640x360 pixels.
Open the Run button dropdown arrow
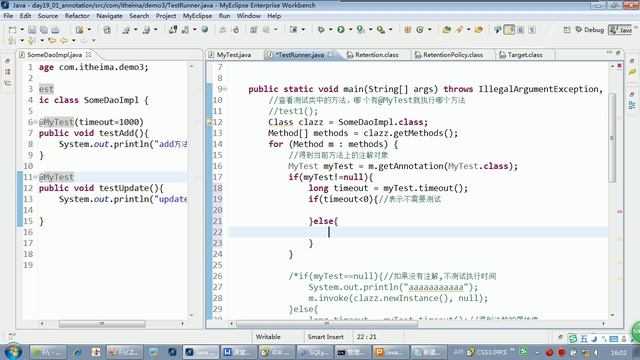click(350, 30)
